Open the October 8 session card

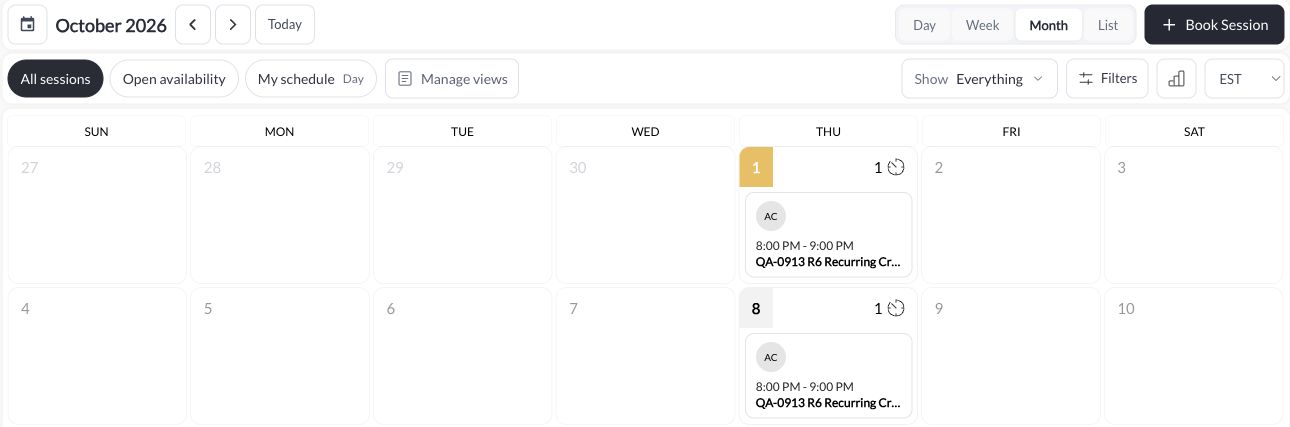coord(829,375)
